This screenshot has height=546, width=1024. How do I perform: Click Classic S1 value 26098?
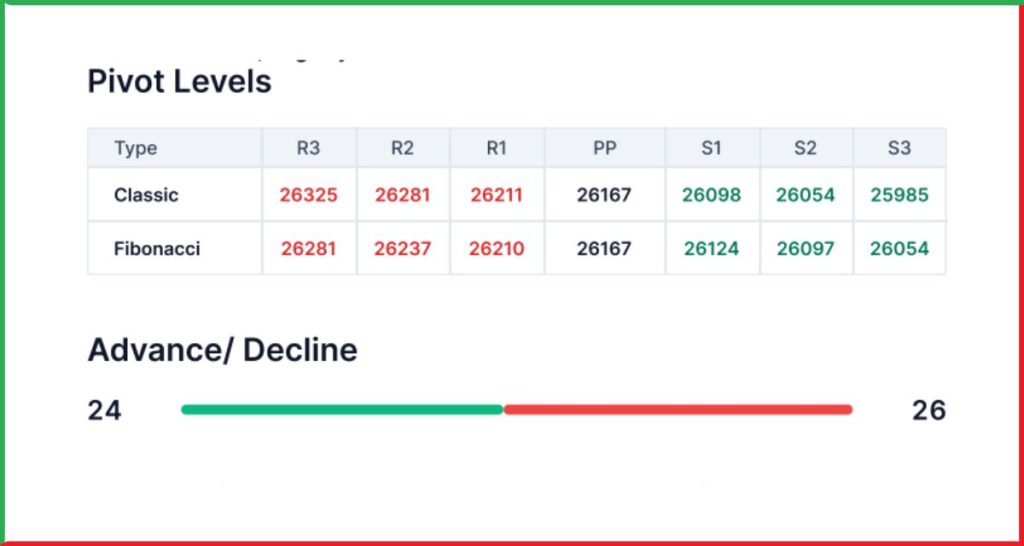point(711,195)
